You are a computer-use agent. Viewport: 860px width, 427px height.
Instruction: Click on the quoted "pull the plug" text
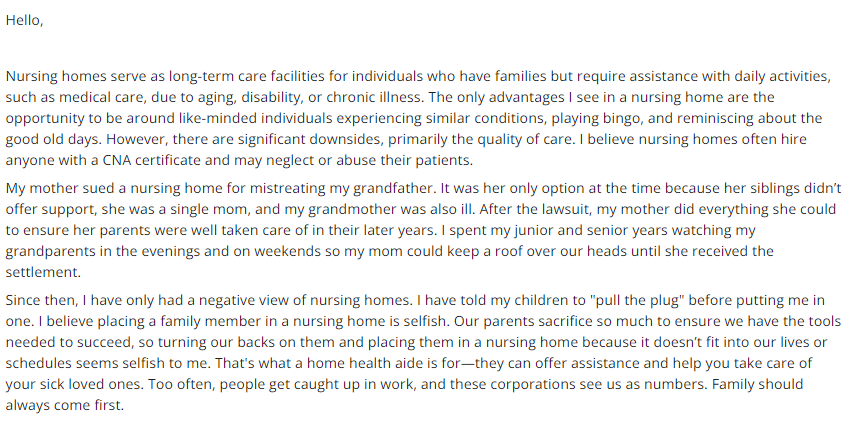pyautogui.click(x=636, y=300)
